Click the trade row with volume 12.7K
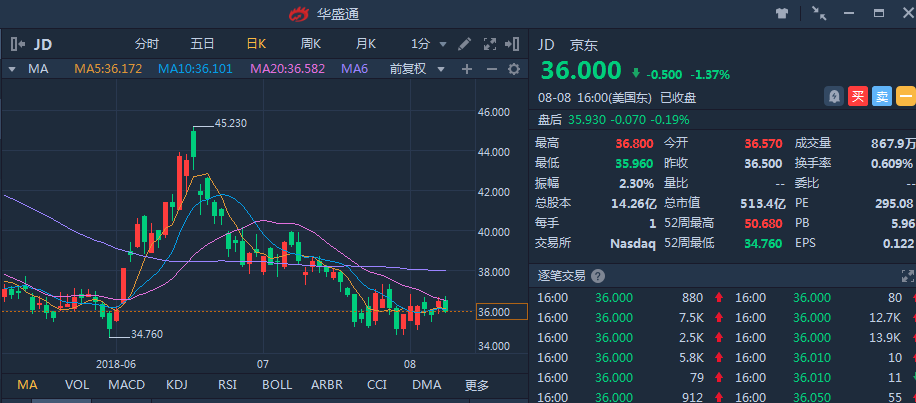Screen dimensions: 916x403 click(824, 318)
